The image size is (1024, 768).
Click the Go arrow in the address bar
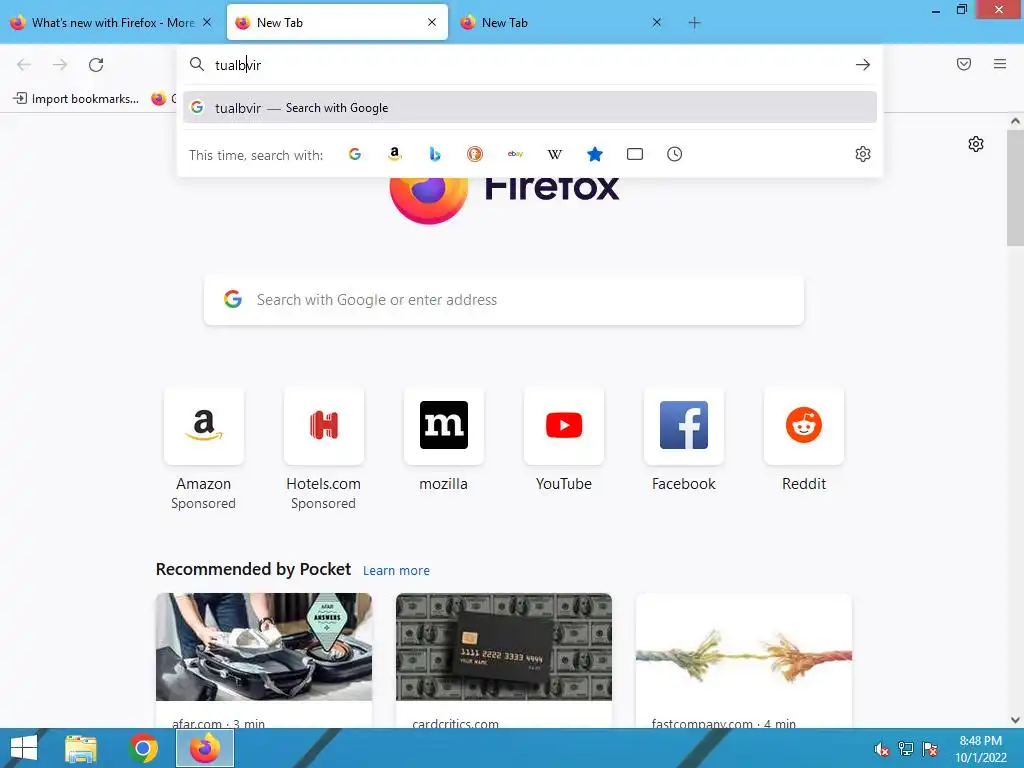pyautogui.click(x=863, y=65)
